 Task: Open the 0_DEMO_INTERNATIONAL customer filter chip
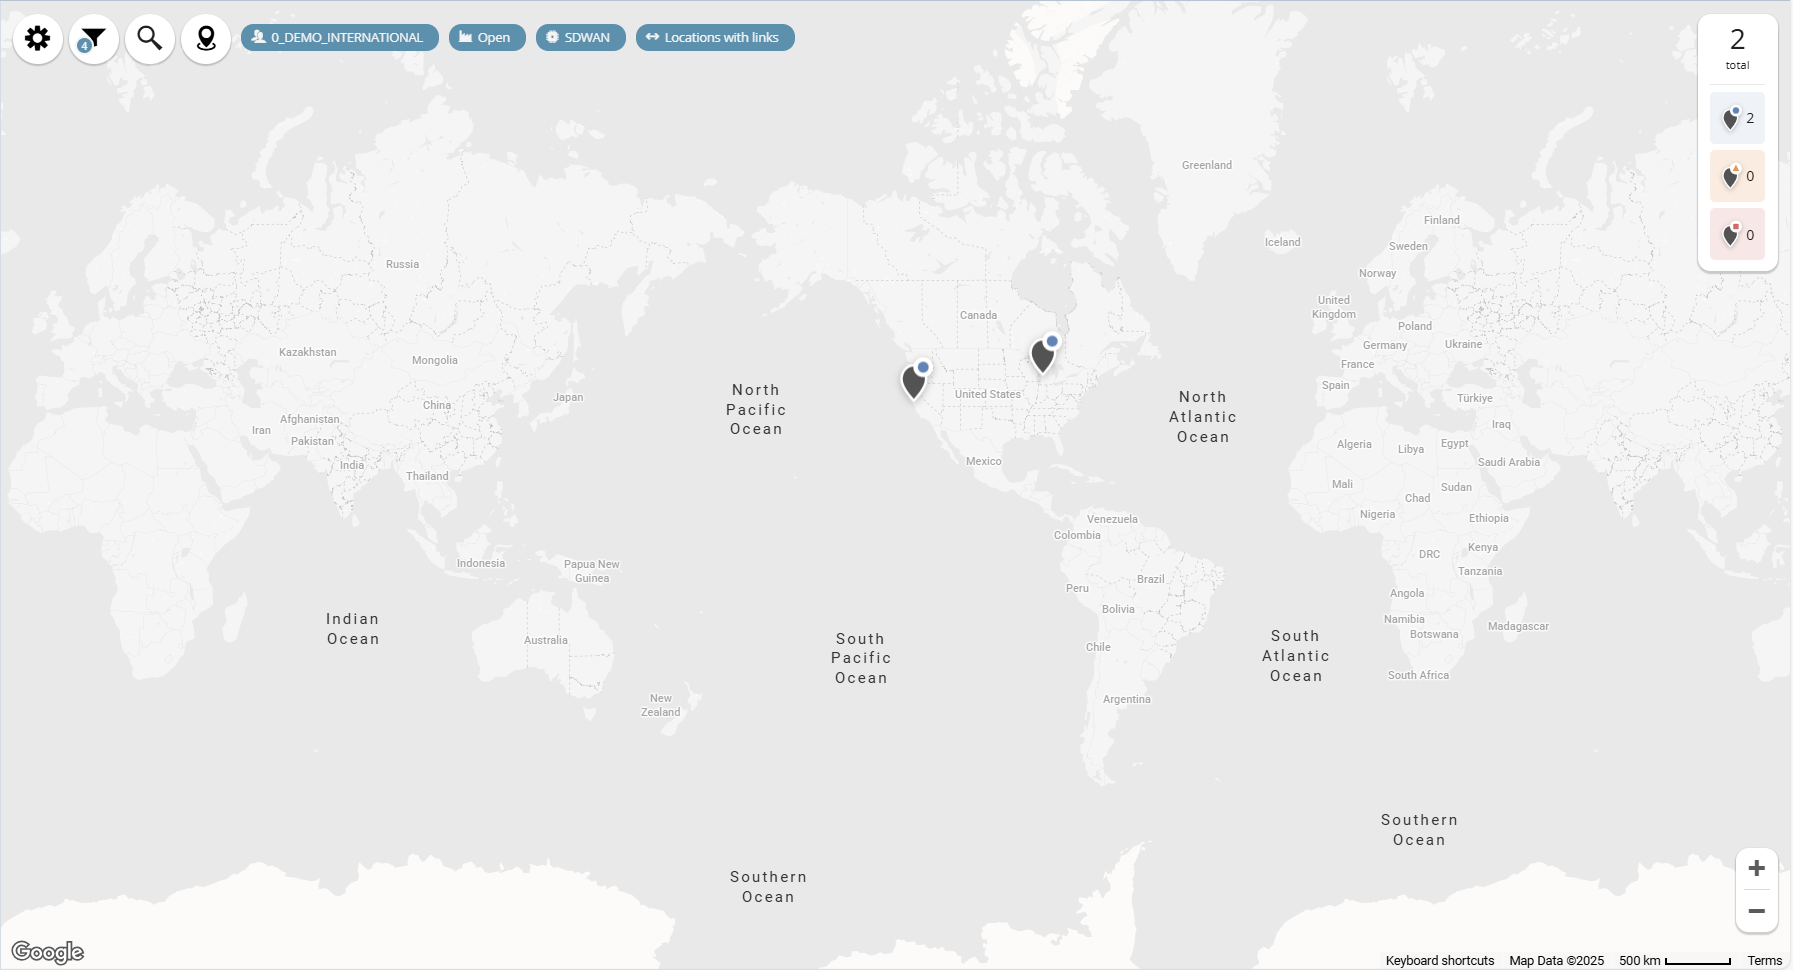pyautogui.click(x=339, y=38)
